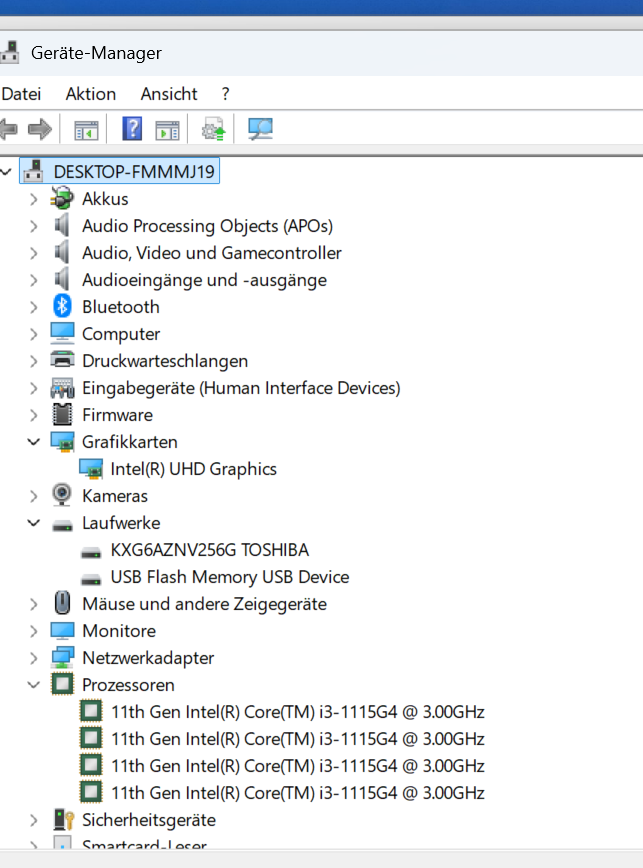Expand Mäuse und andere Zeigegeräte

pyautogui.click(x=34, y=604)
